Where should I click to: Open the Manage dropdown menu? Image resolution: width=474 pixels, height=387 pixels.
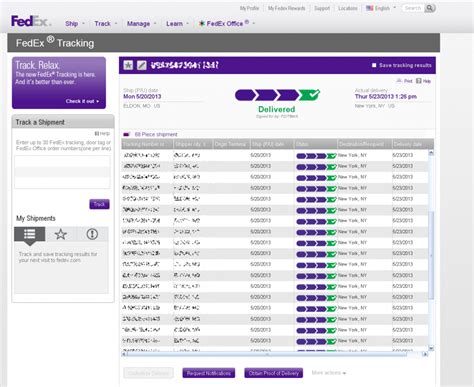pos(141,24)
